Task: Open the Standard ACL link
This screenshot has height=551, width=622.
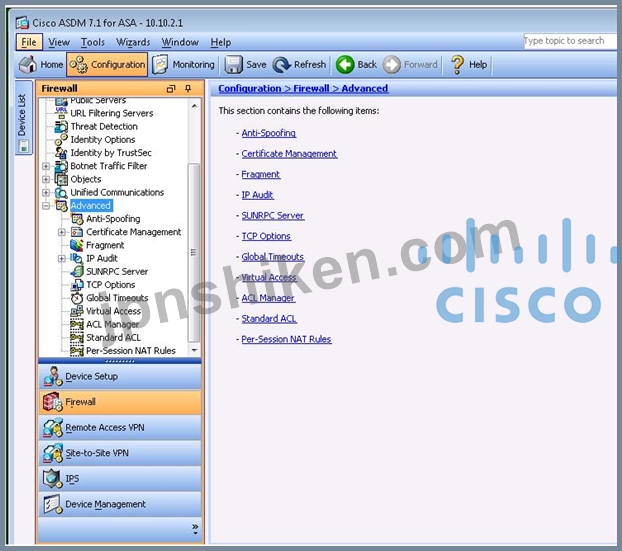Action: [x=269, y=319]
